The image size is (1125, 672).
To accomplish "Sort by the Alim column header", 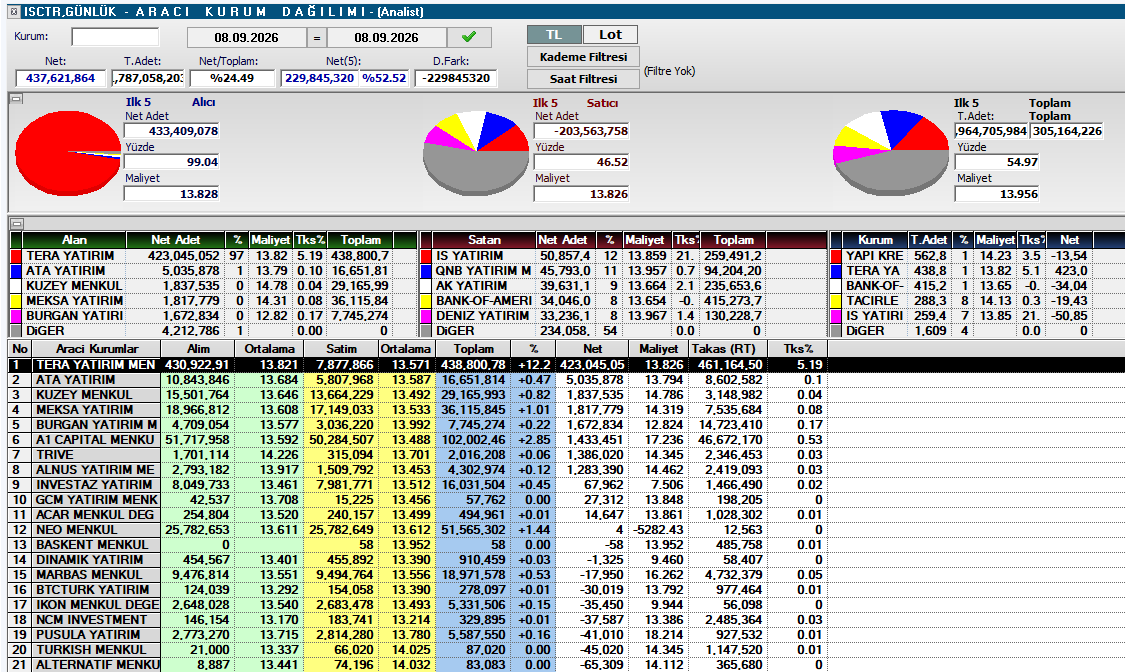I will [198, 349].
